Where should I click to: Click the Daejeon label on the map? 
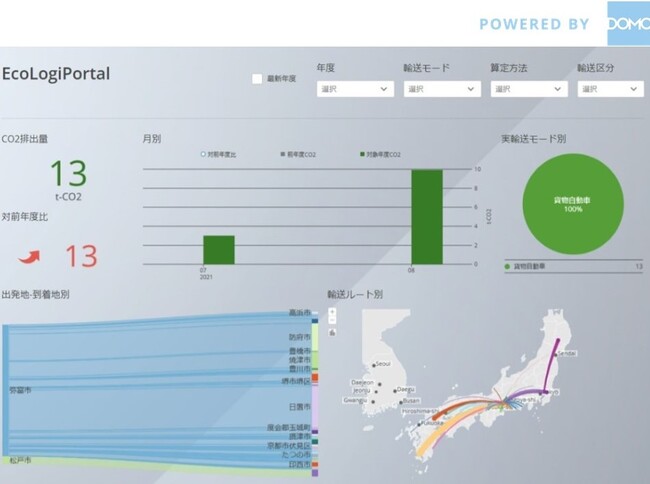point(362,382)
